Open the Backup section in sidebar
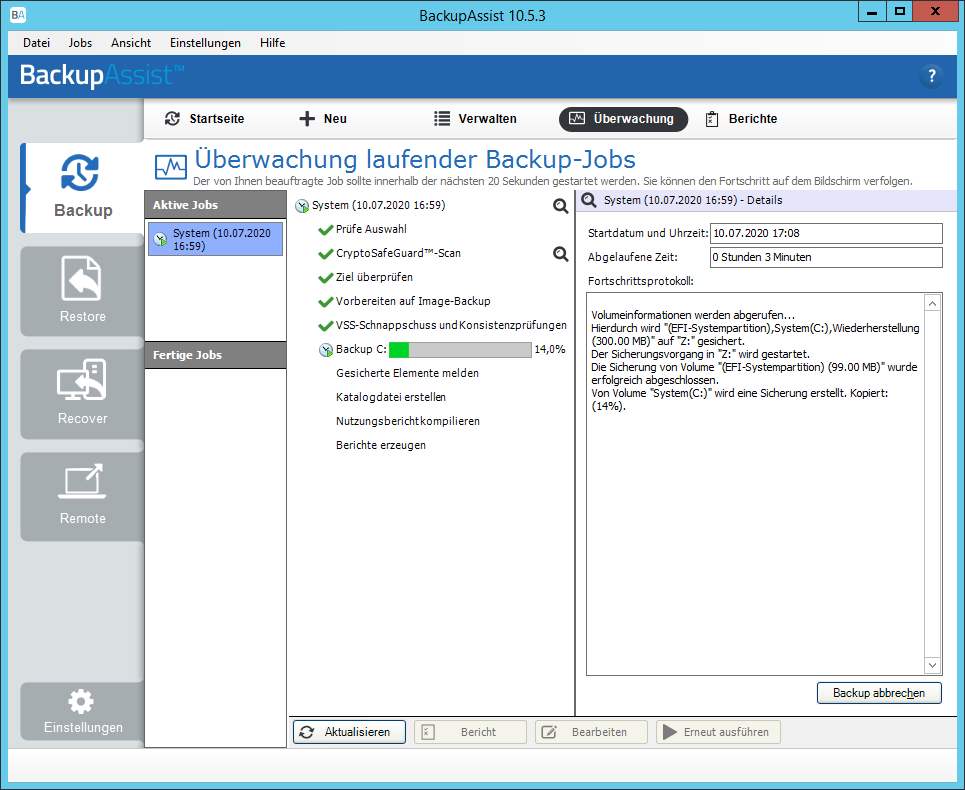The width and height of the screenshot is (965, 790). pyautogui.click(x=82, y=187)
